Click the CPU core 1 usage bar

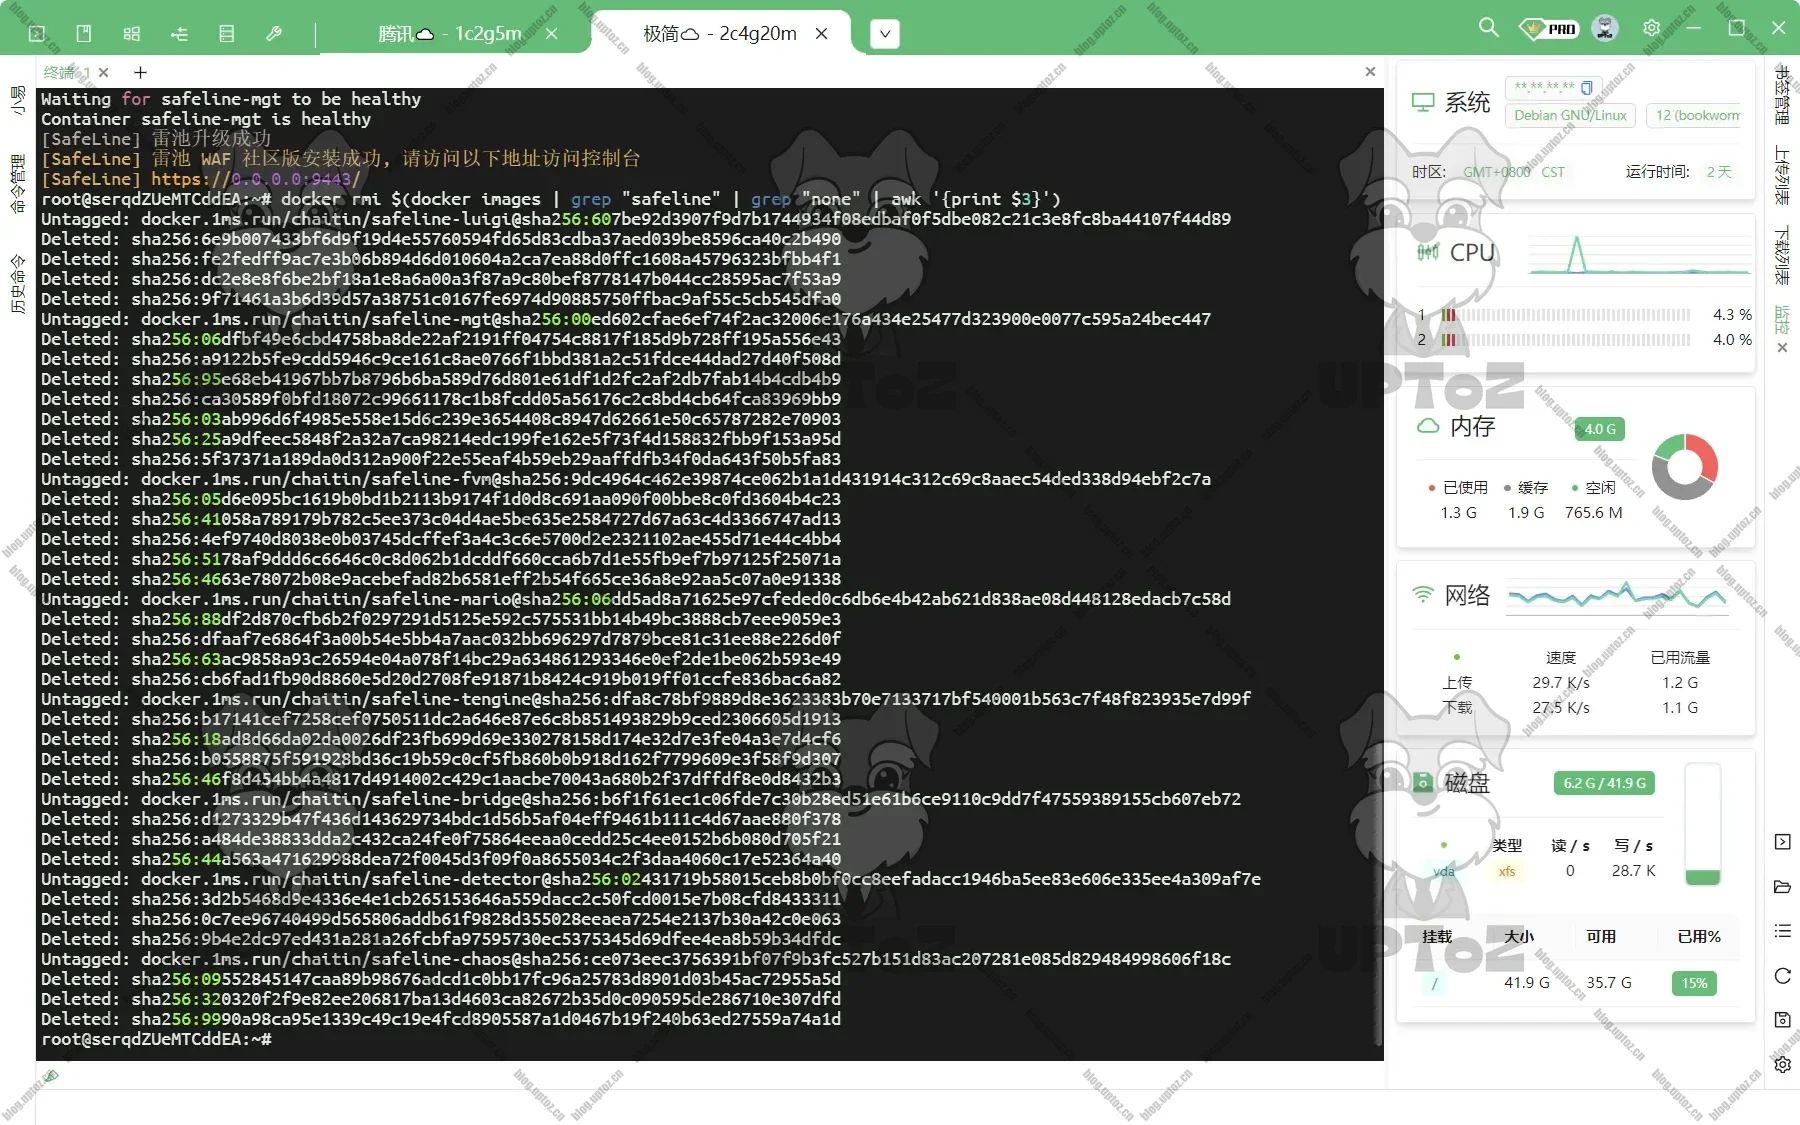[1565, 314]
